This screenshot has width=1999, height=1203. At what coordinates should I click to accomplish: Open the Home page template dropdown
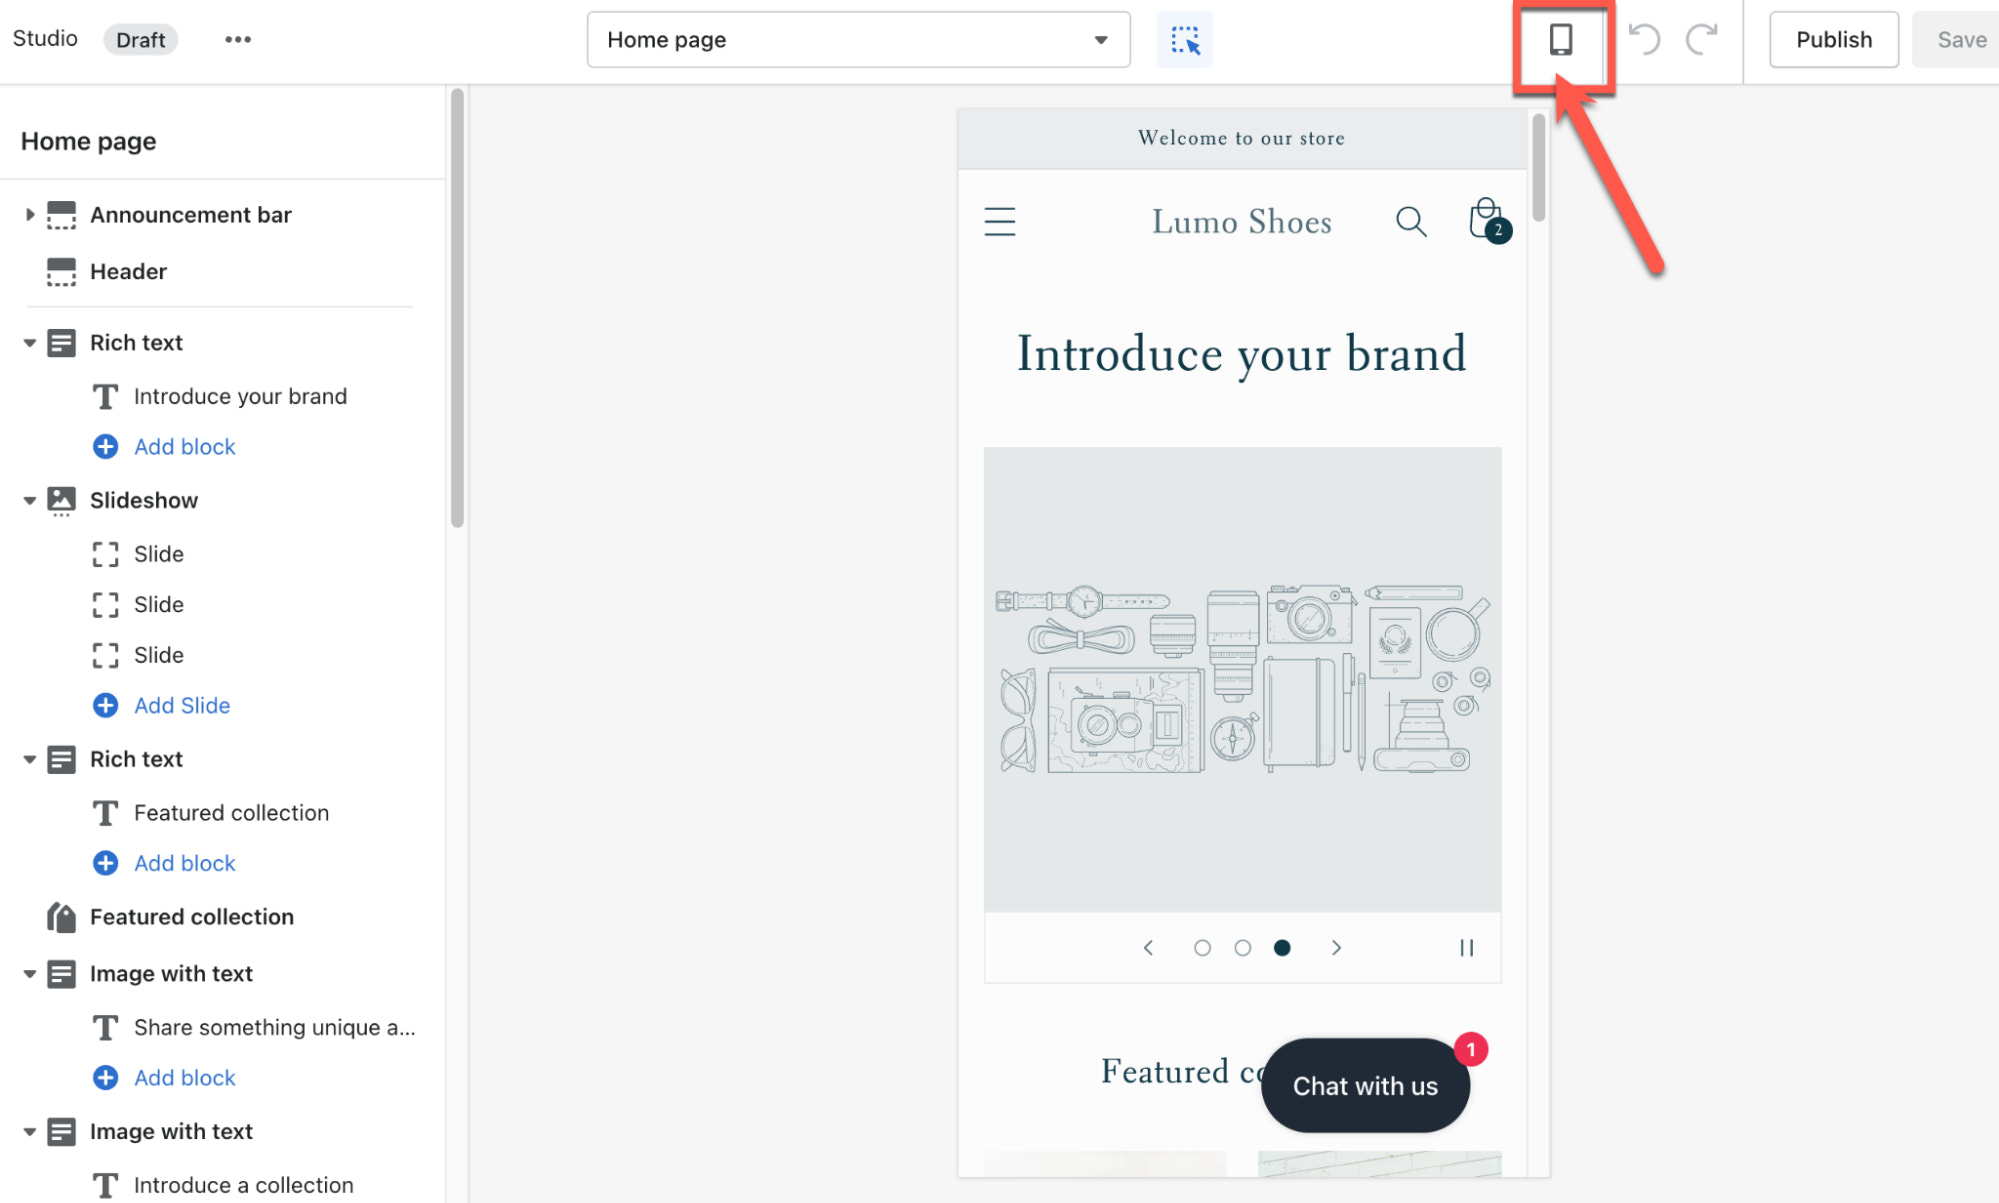(x=858, y=40)
